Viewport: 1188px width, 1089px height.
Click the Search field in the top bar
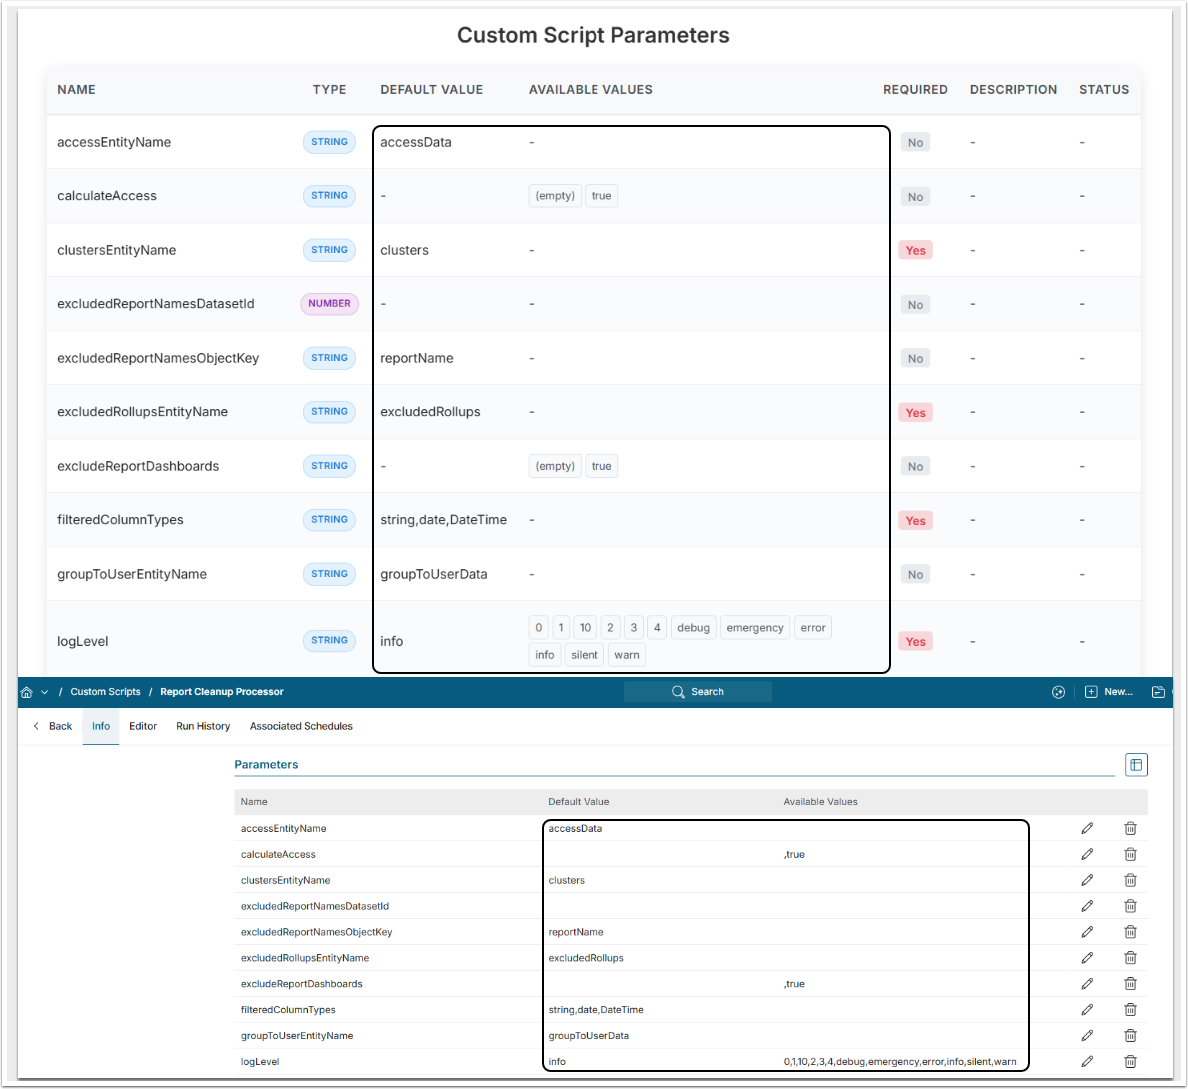tap(698, 692)
